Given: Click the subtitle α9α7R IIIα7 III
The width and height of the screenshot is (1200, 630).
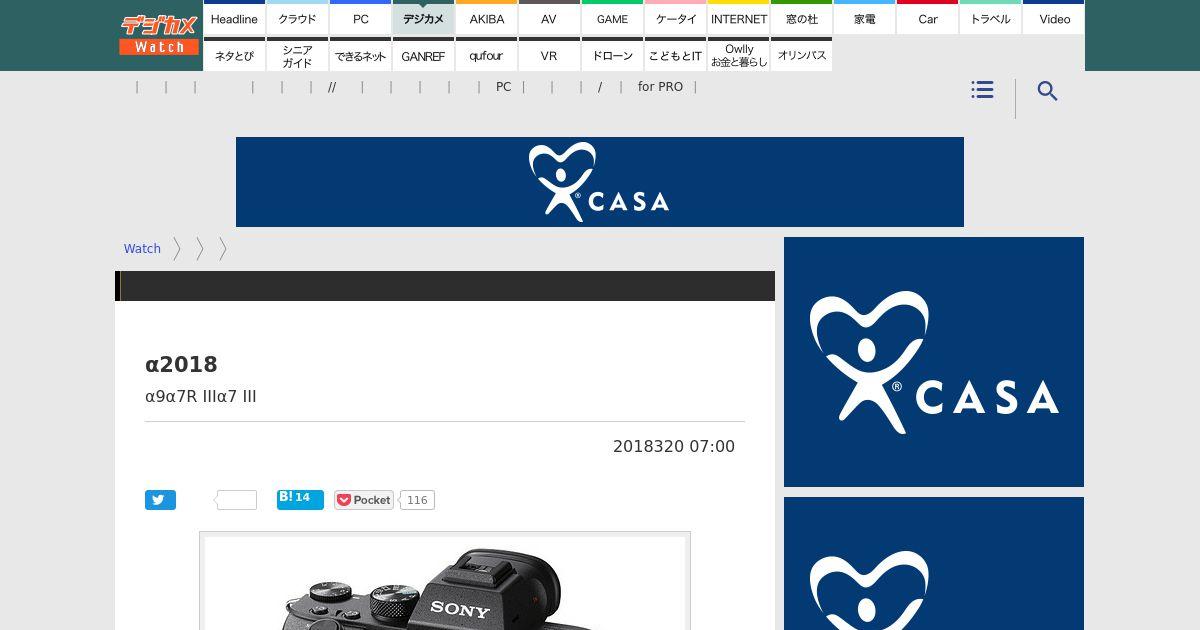Looking at the screenshot, I should coord(201,396).
